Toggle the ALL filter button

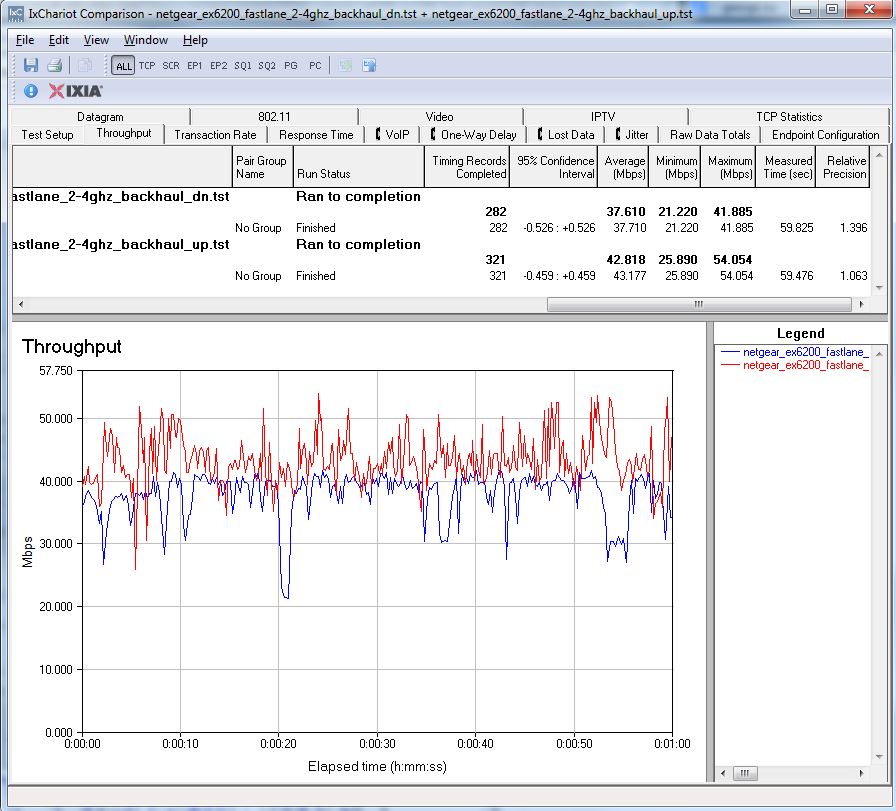click(x=123, y=66)
